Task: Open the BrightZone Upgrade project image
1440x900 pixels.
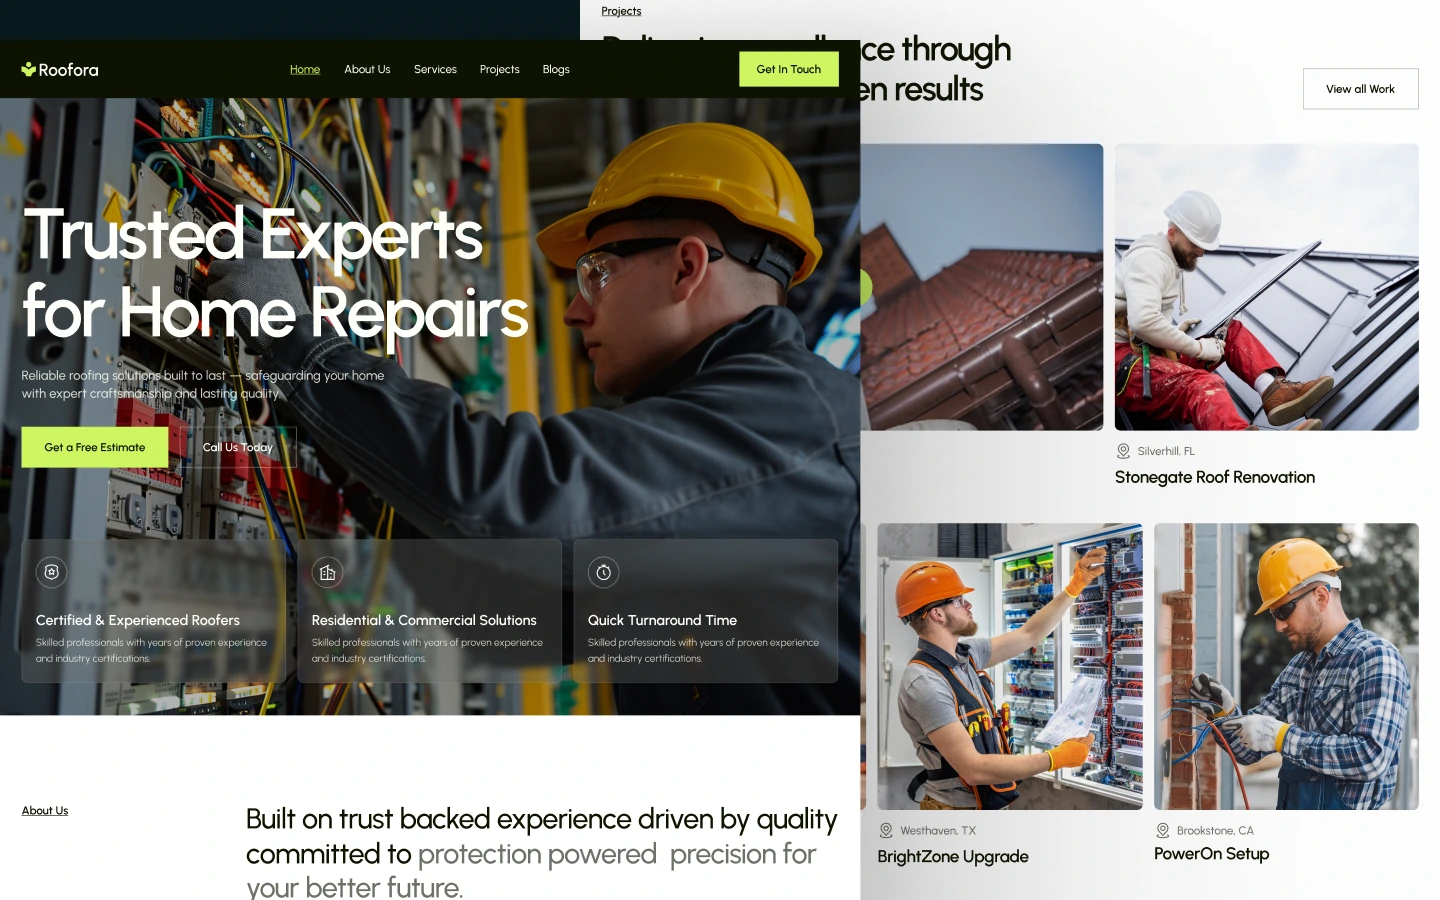Action: [1010, 666]
